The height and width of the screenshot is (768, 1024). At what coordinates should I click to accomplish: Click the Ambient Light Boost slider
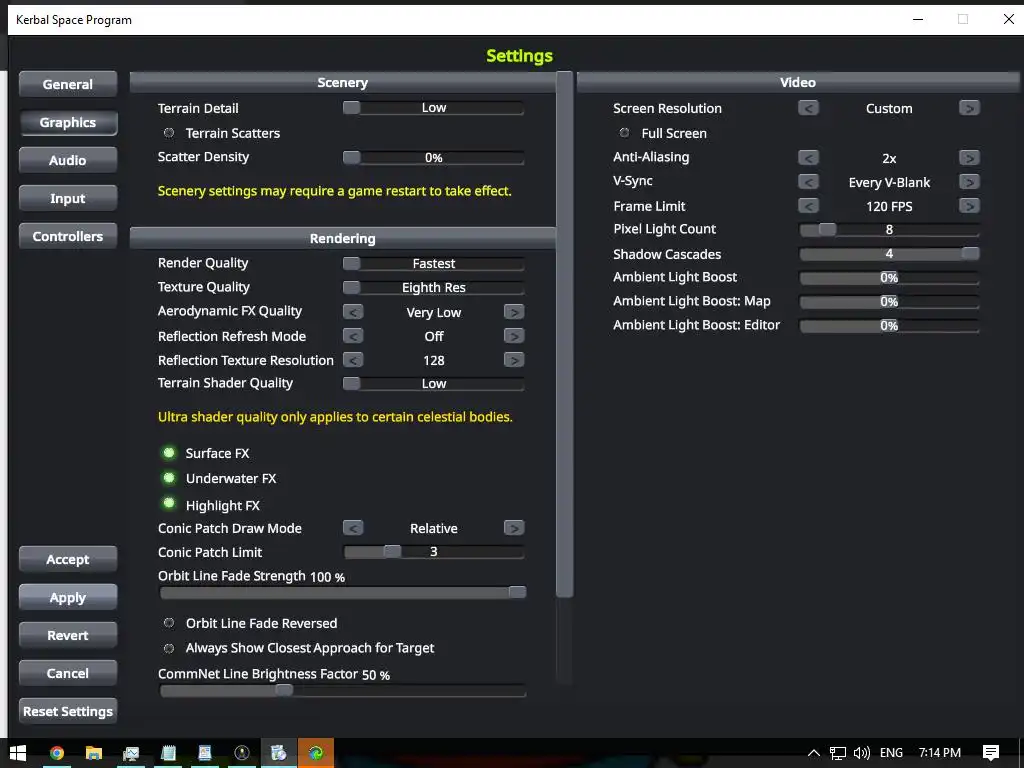[889, 278]
